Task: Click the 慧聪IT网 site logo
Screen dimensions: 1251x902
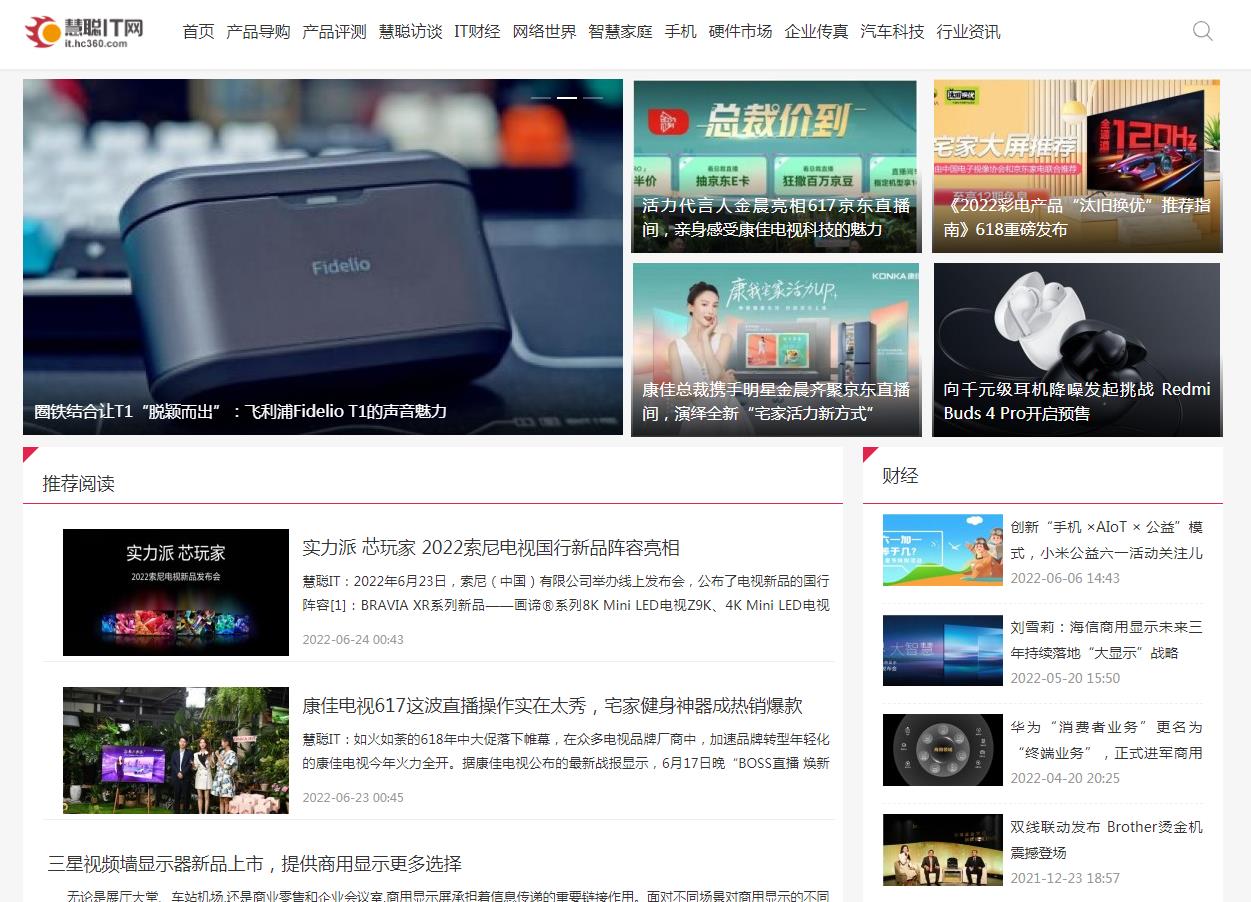Action: tap(84, 32)
